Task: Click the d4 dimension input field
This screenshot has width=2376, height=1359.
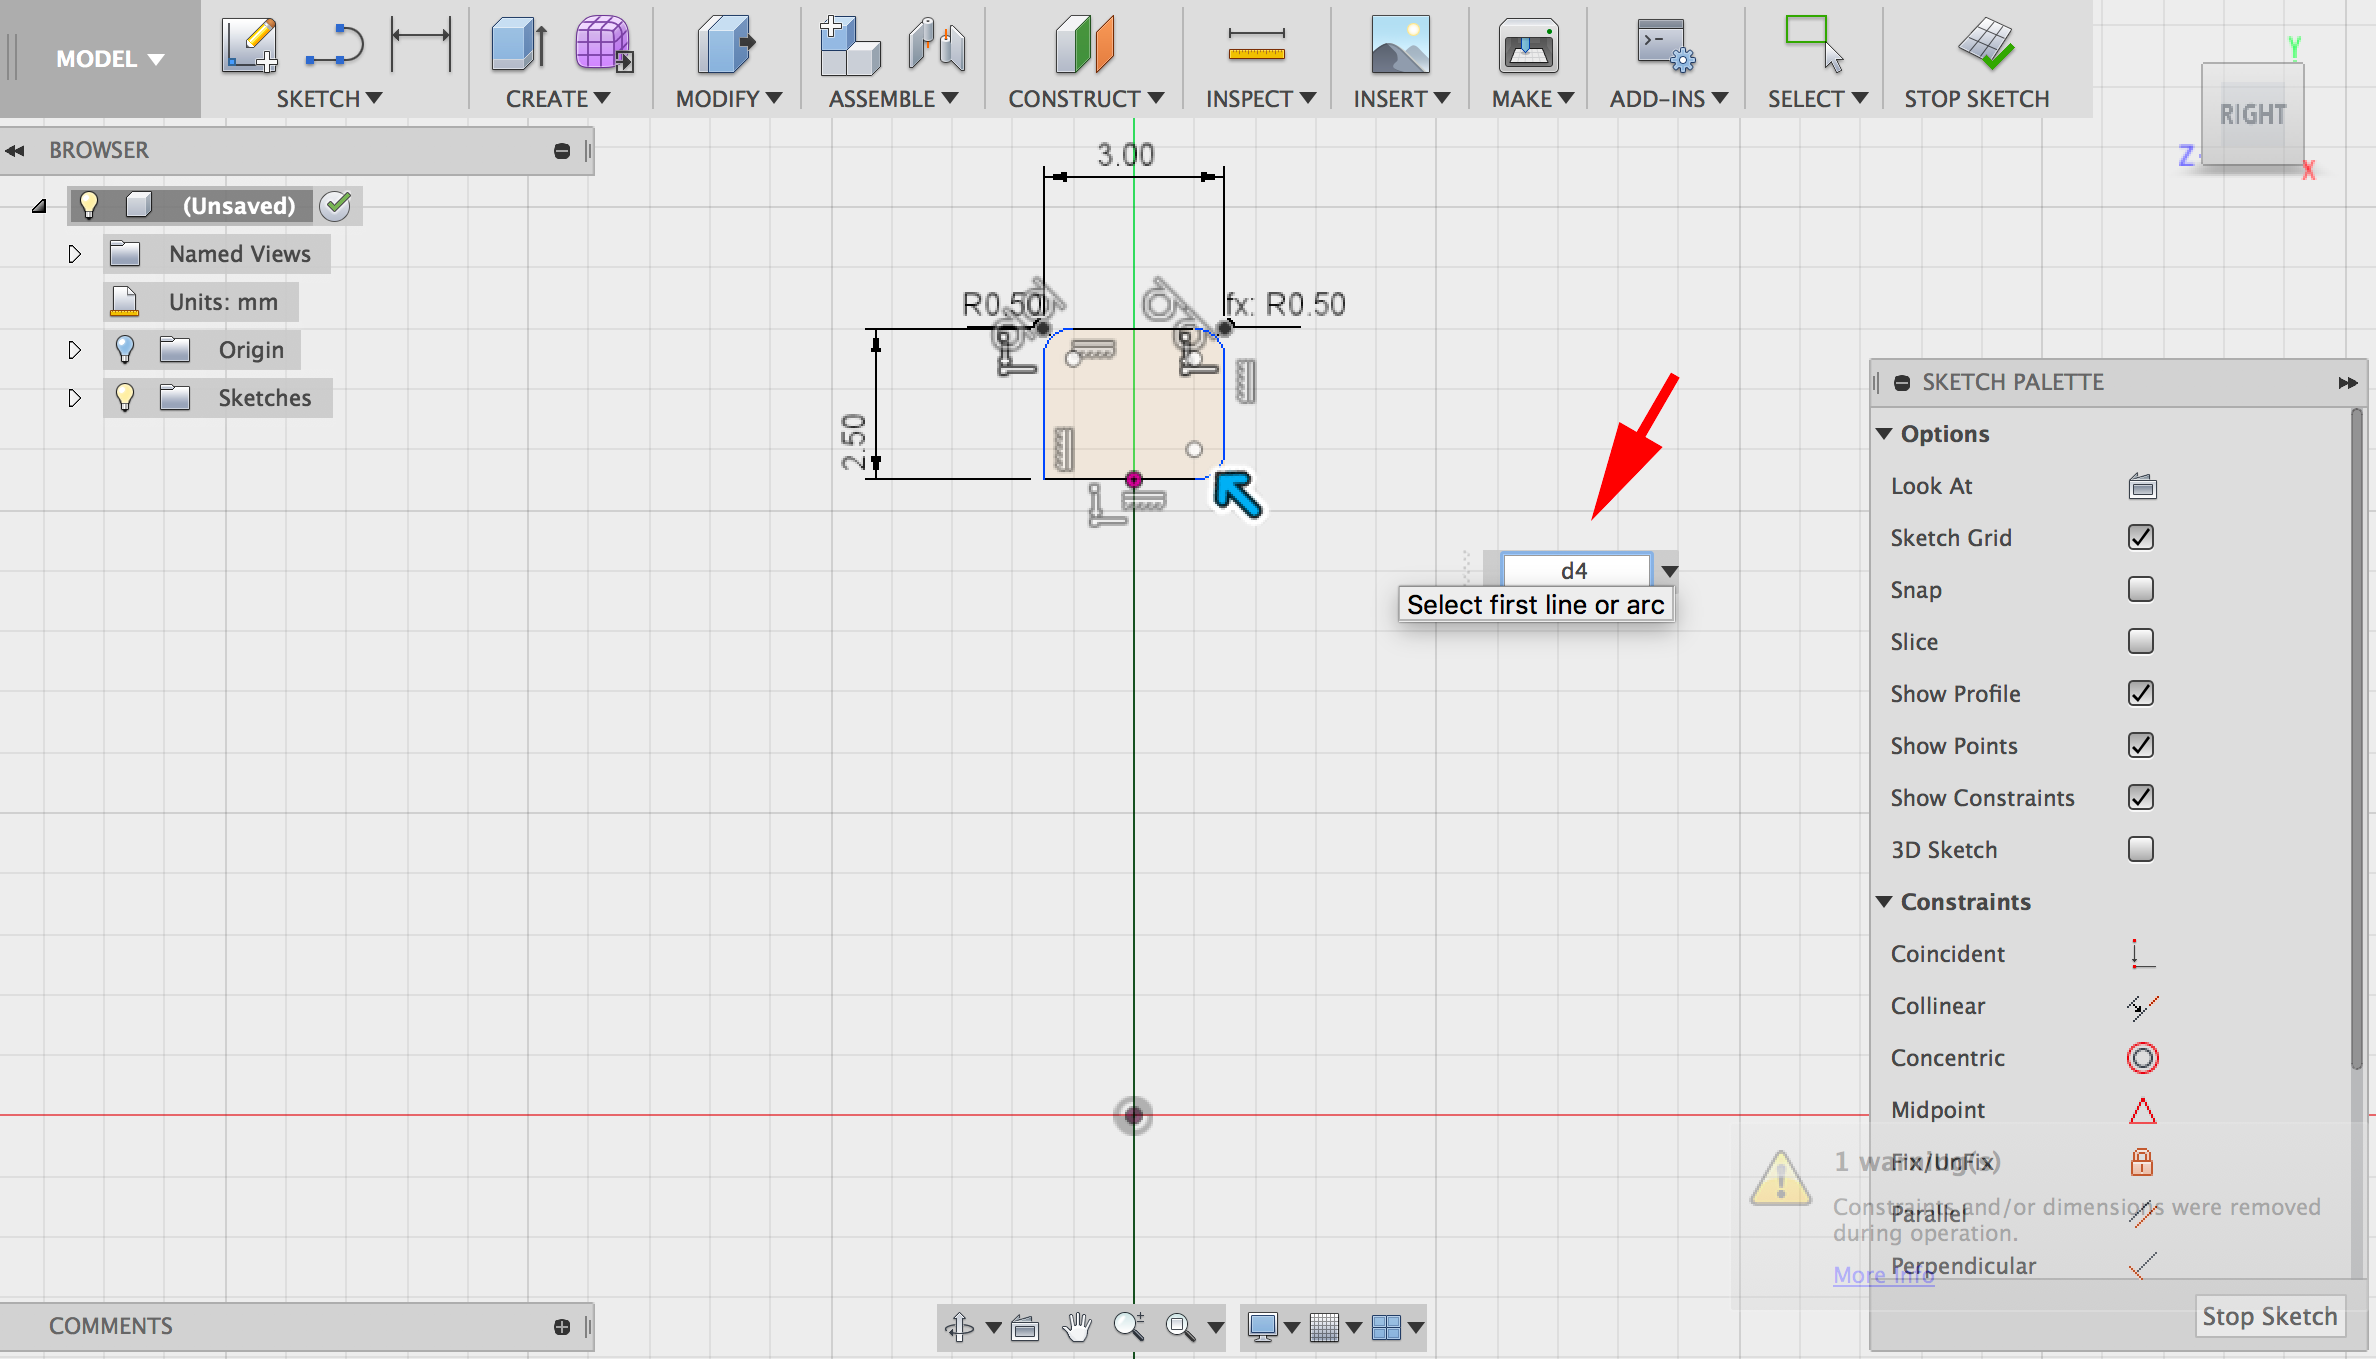Action: coord(1574,571)
